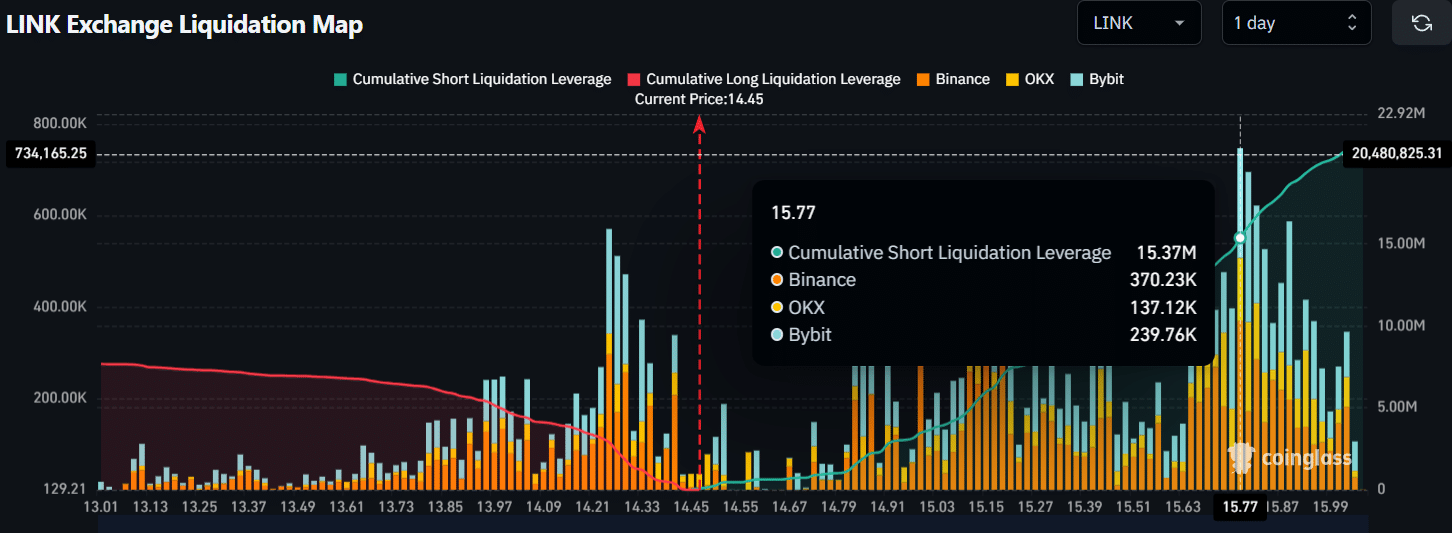Click the 13.97 x-axis price label
The width and height of the screenshot is (1452, 533).
pos(496,507)
